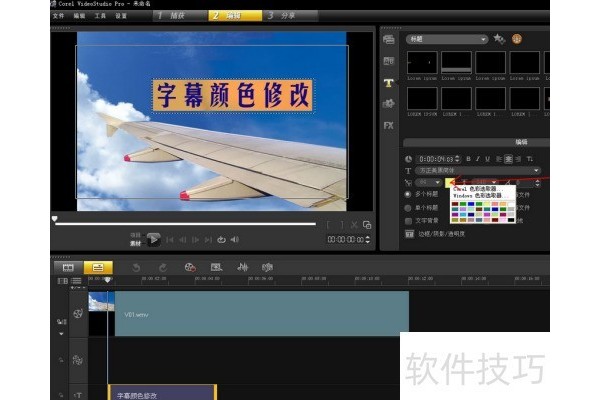Select the 单个标题 radio option
The image size is (600, 400).
point(408,208)
